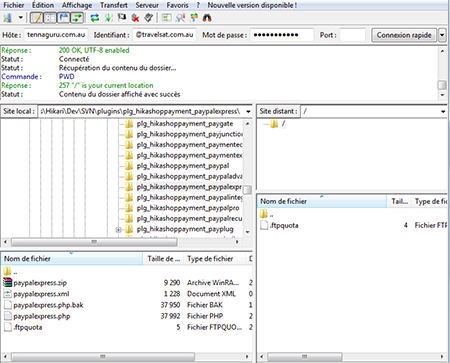Open the Site Manager icon
Image resolution: width=450 pixels, height=363 pixels.
click(x=8, y=18)
